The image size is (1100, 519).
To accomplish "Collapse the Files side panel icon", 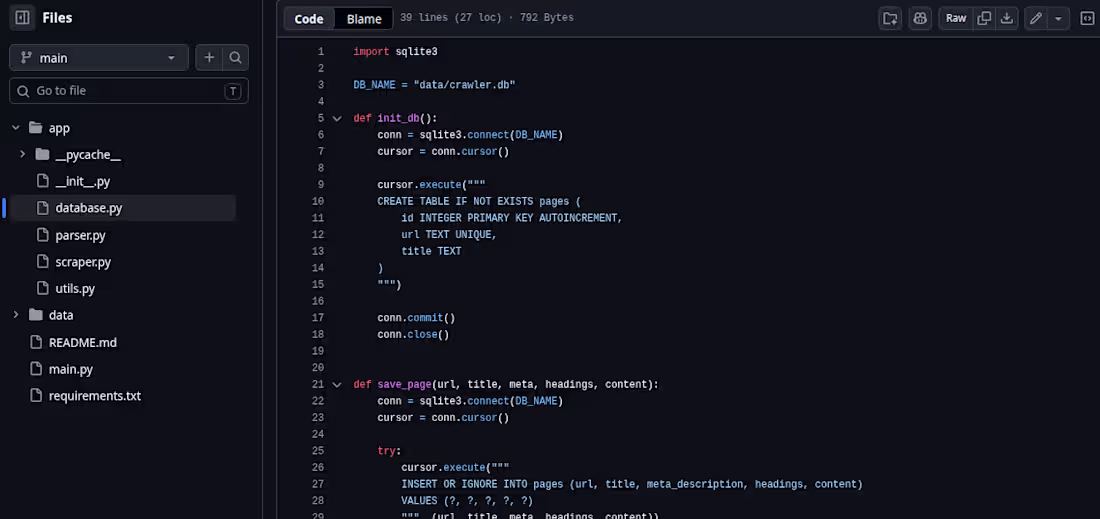I will (22, 18).
